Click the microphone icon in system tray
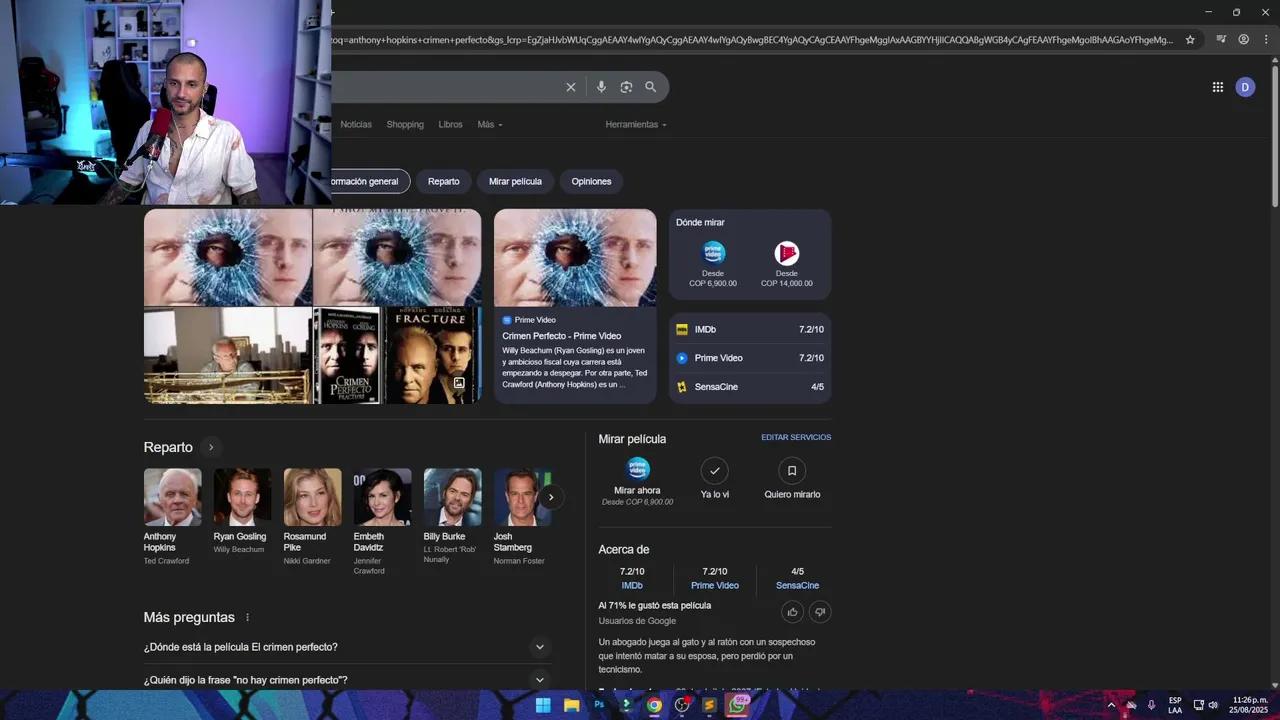The height and width of the screenshot is (720, 1280). point(1152,705)
